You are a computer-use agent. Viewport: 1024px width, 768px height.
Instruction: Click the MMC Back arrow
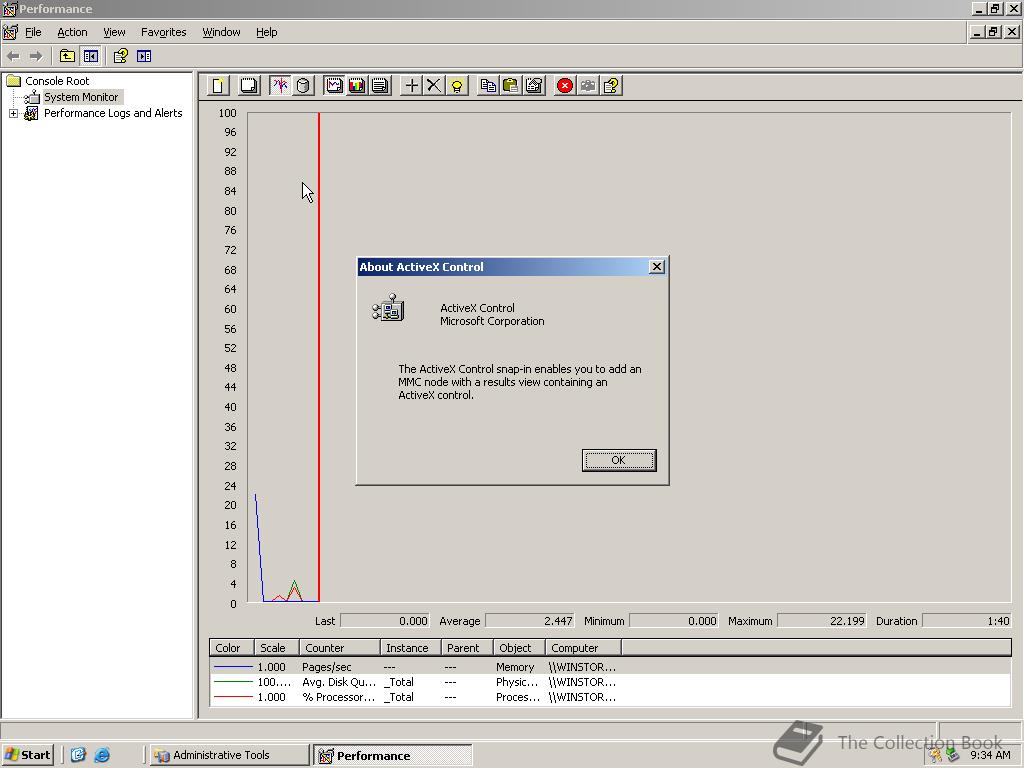[13, 56]
